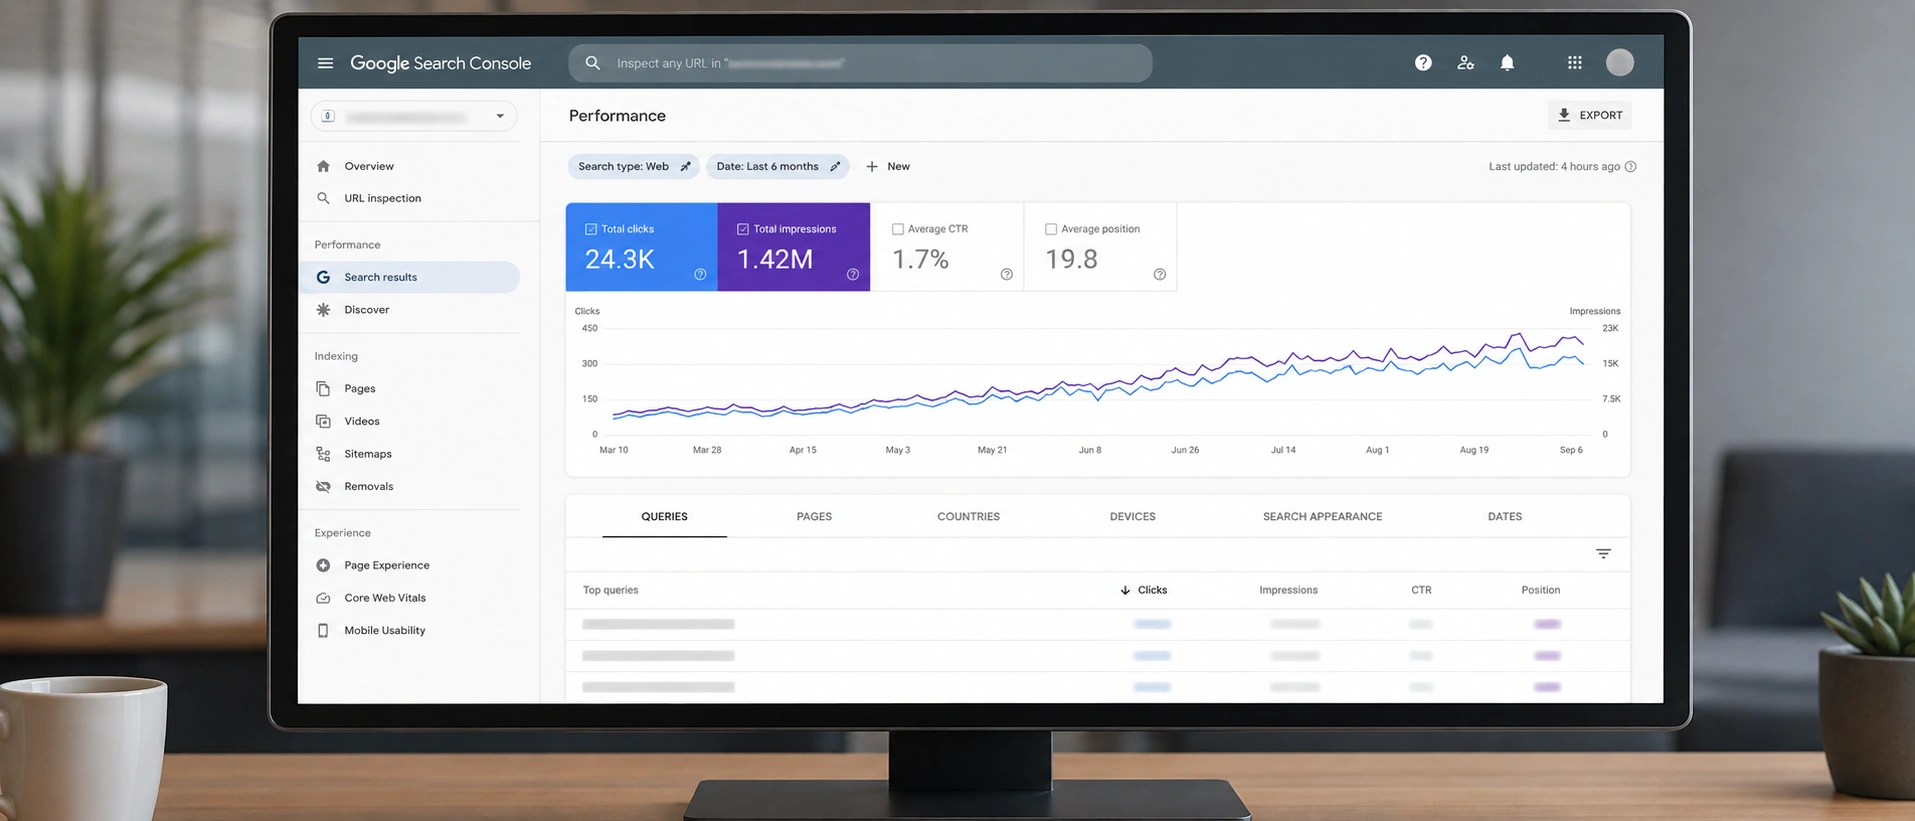
Task: Switch to the QUERIES tab
Action: [x=664, y=517]
